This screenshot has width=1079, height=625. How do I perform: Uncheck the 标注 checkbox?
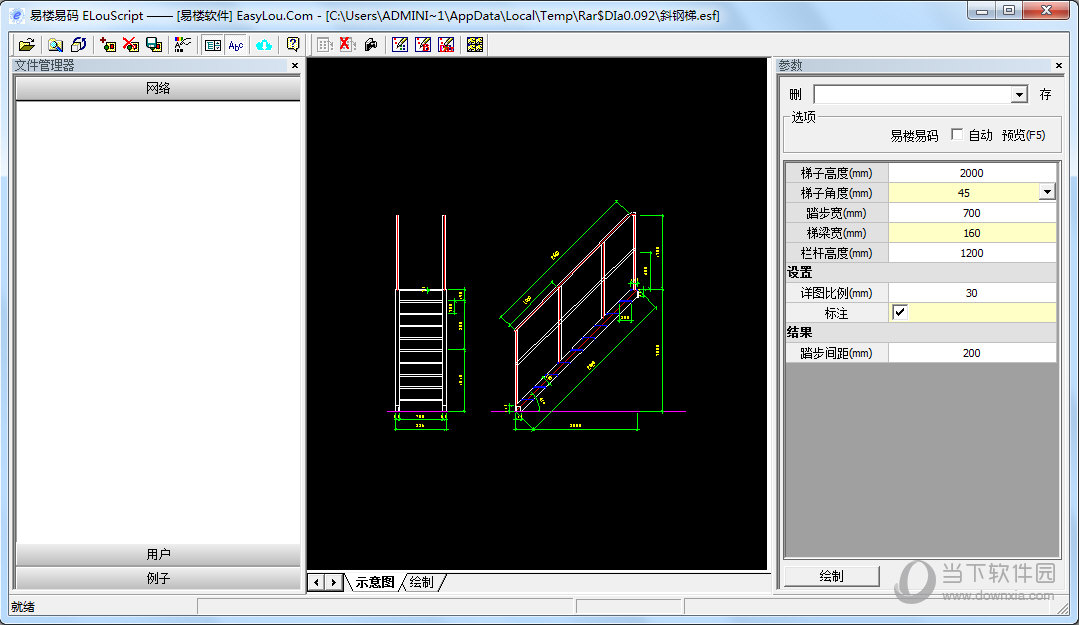899,312
